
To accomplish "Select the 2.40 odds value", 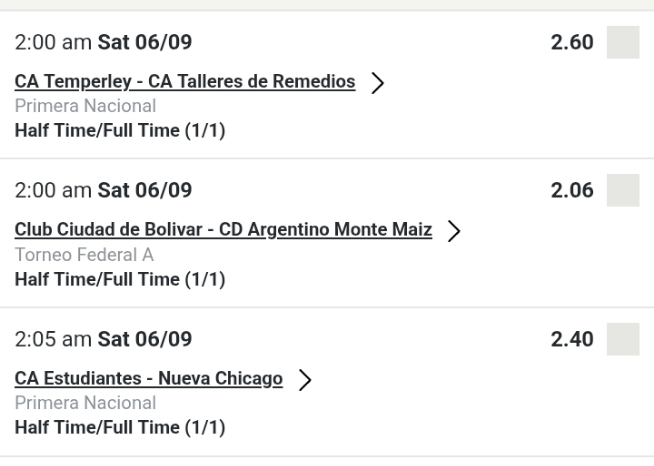I will [573, 338].
